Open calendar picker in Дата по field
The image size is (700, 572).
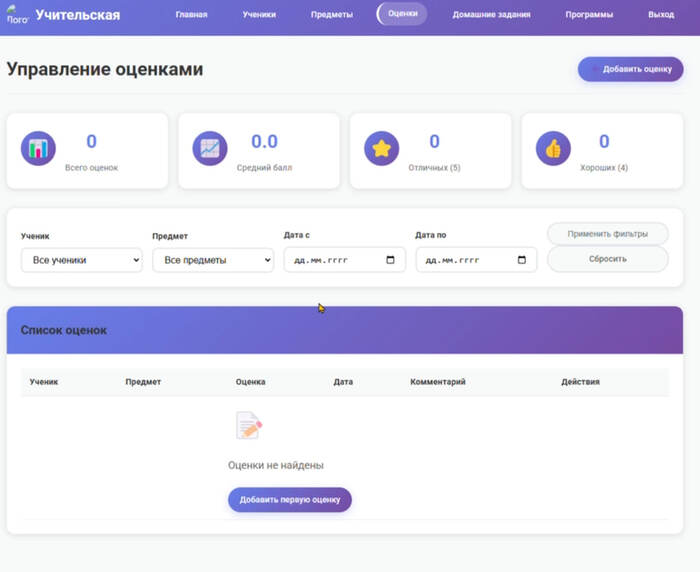click(x=521, y=260)
